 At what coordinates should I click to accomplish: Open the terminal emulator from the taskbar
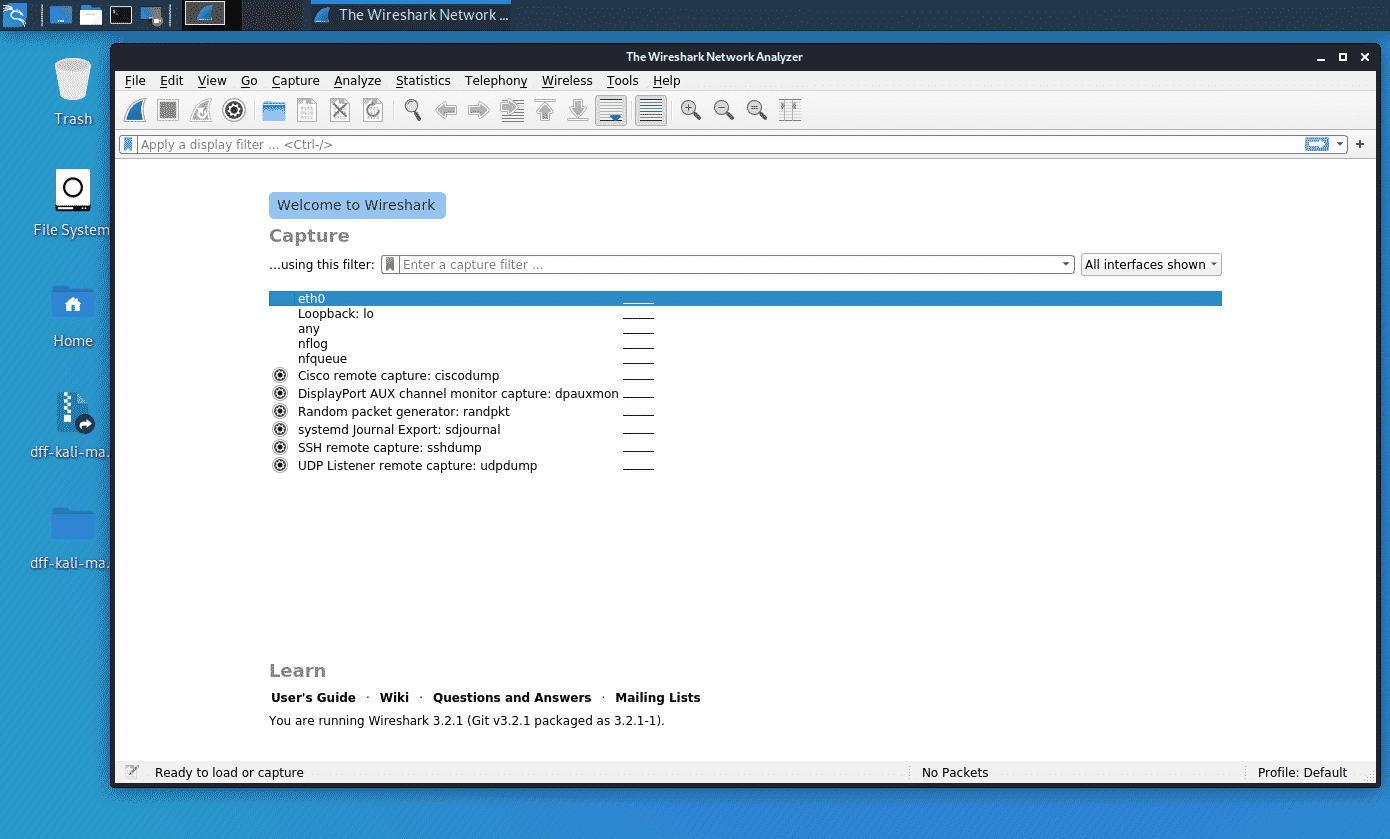(x=120, y=14)
